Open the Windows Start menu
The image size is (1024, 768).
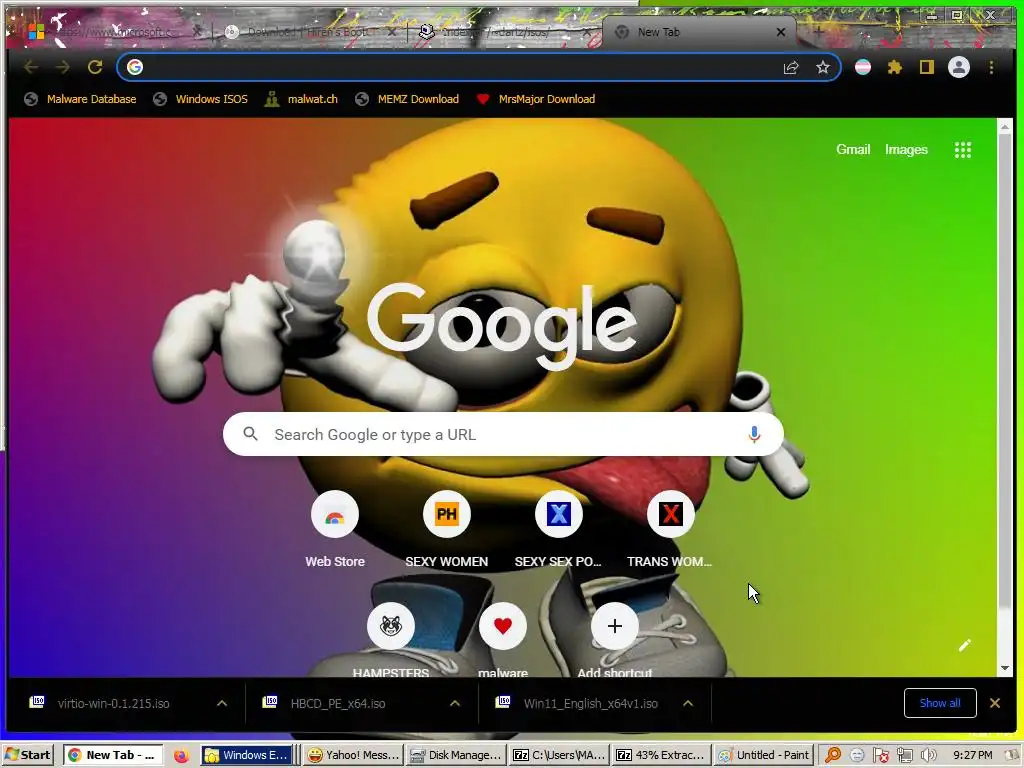(x=28, y=755)
